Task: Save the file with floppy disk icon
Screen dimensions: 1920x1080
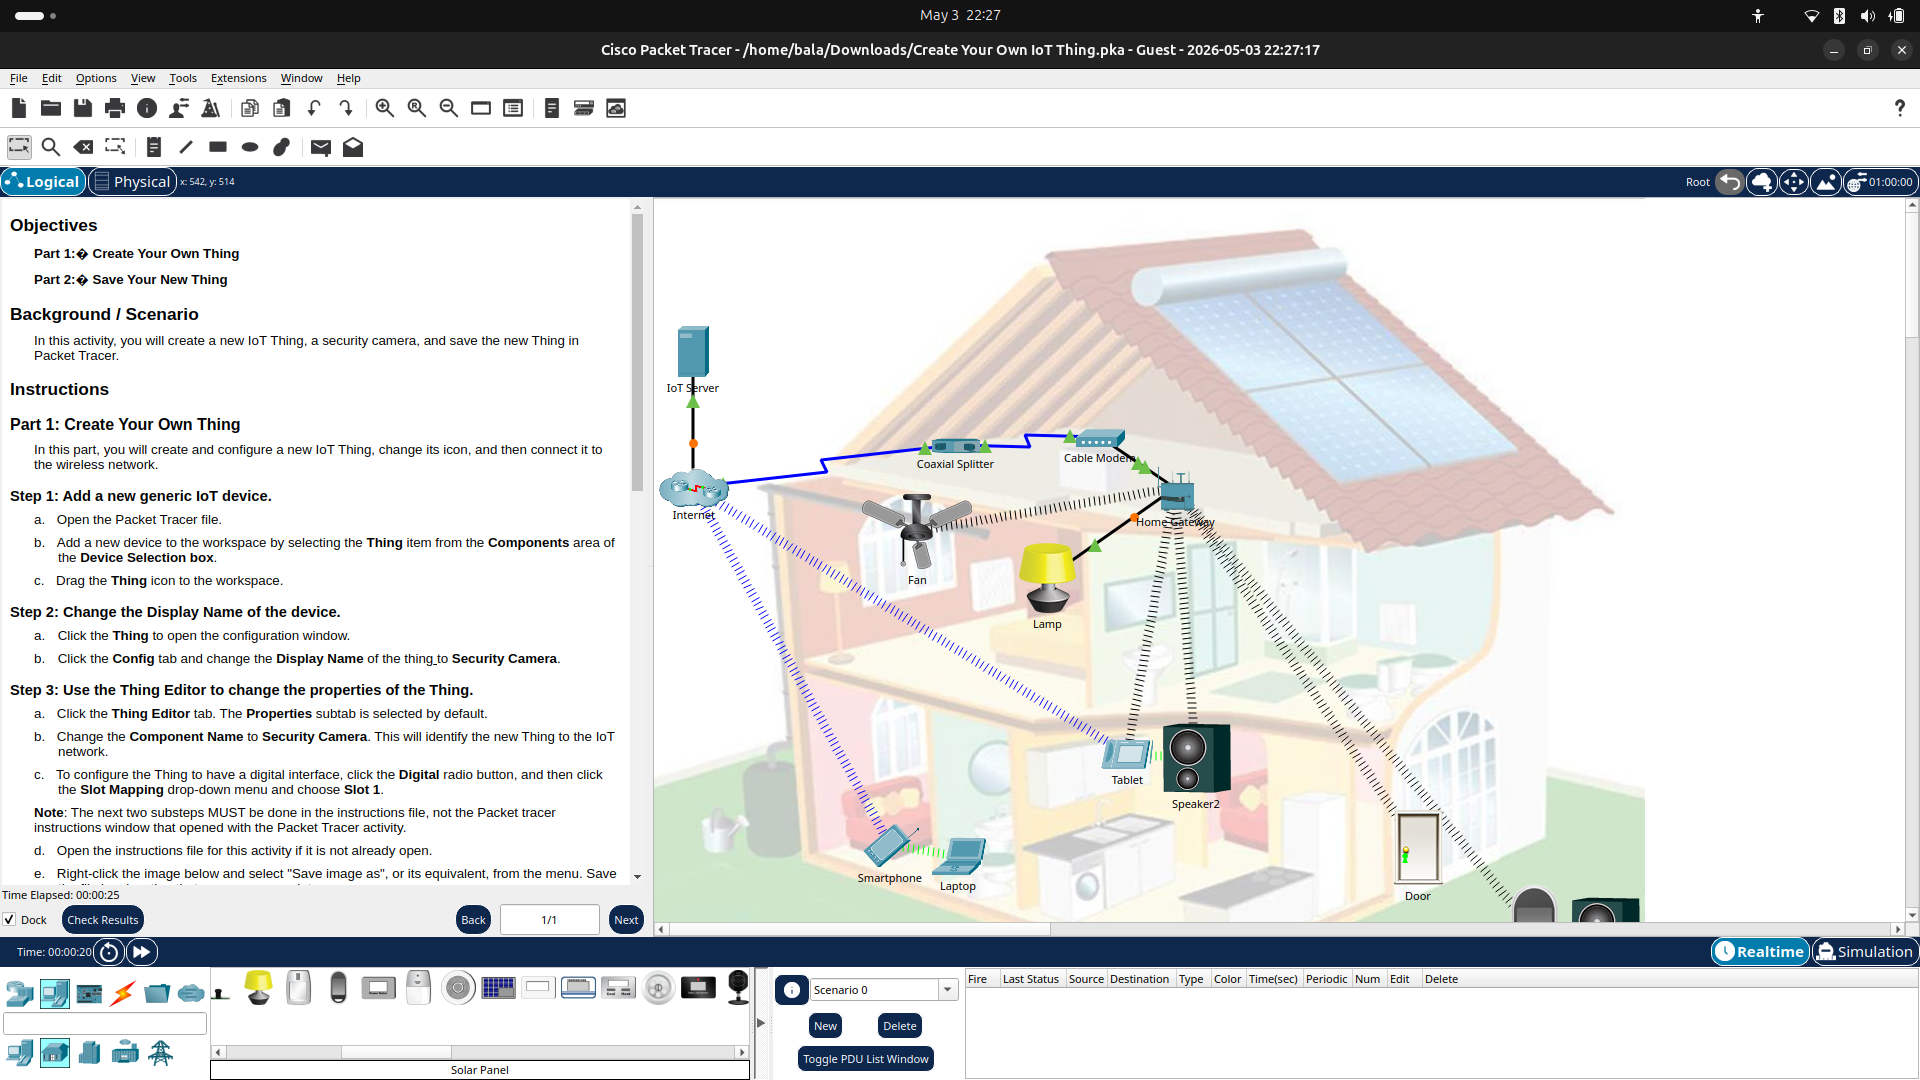Action: (x=83, y=108)
